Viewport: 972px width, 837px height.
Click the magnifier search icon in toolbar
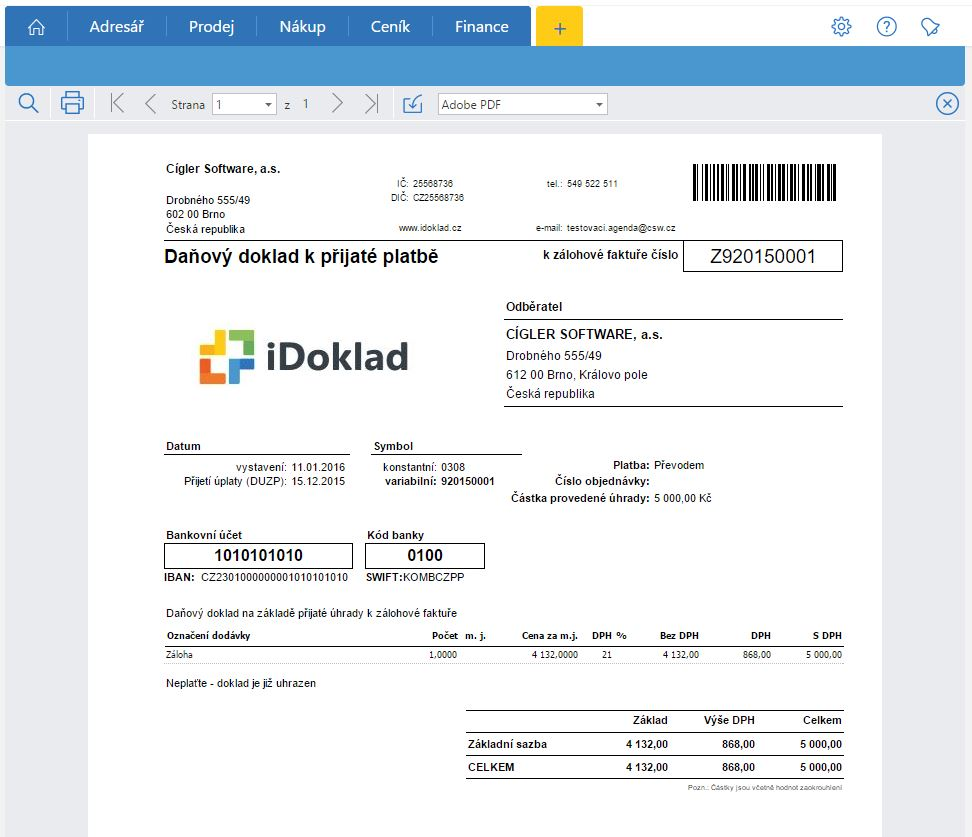coord(28,103)
